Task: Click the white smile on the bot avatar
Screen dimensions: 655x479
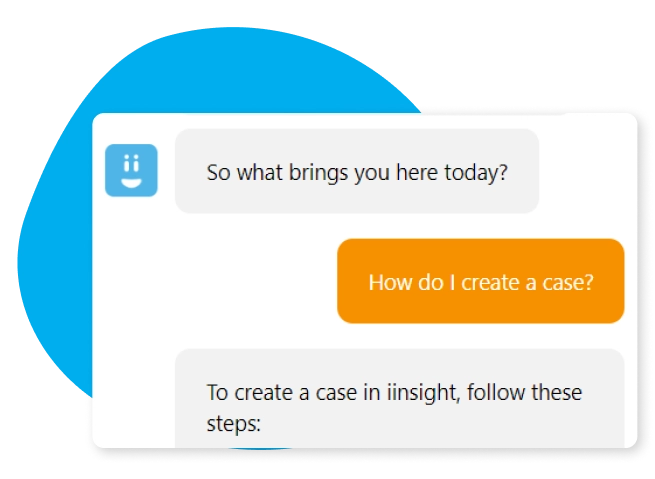Action: 131,183
